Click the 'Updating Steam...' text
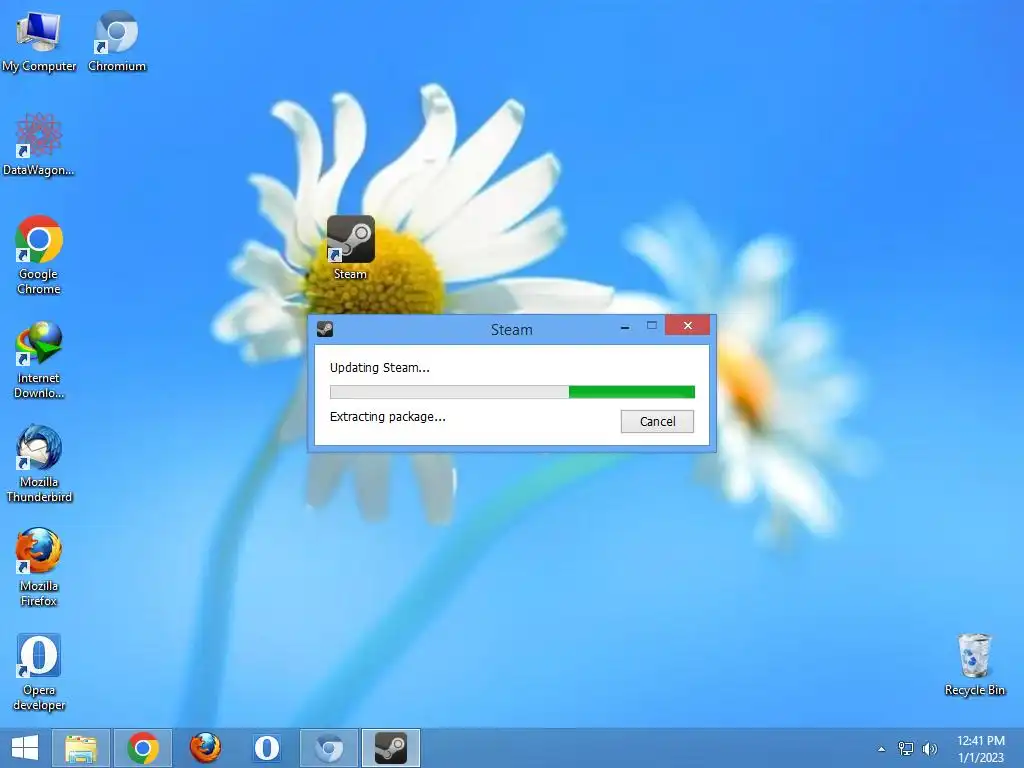The image size is (1024, 768). tap(379, 368)
